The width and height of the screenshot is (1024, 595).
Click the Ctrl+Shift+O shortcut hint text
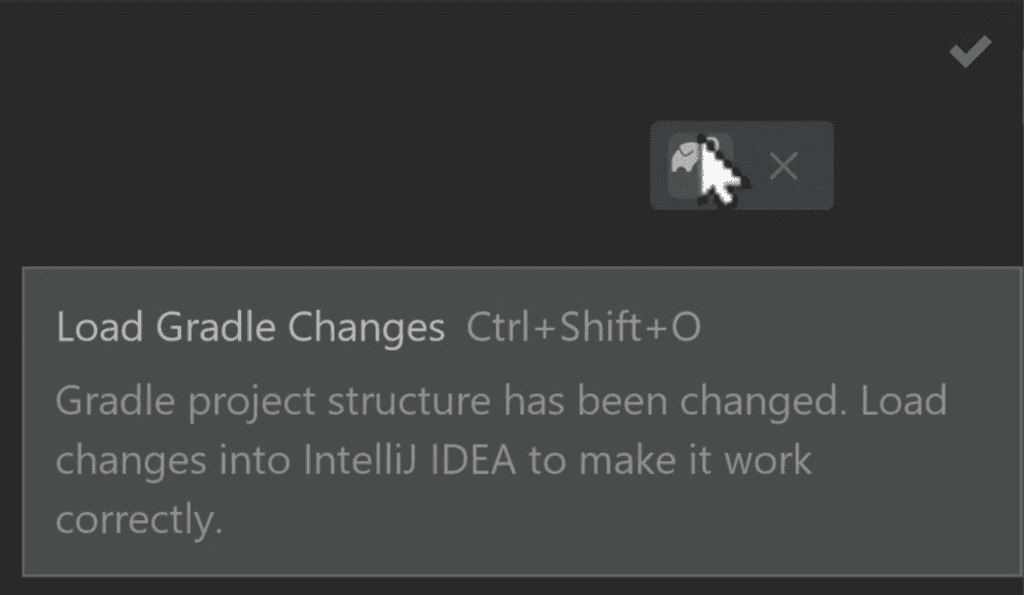[x=583, y=328]
